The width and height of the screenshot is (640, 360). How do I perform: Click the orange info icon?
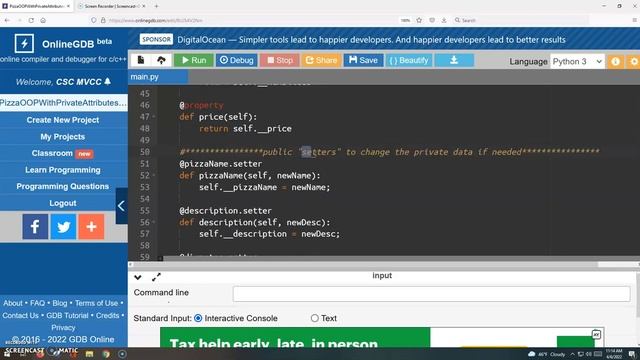[x=616, y=62]
